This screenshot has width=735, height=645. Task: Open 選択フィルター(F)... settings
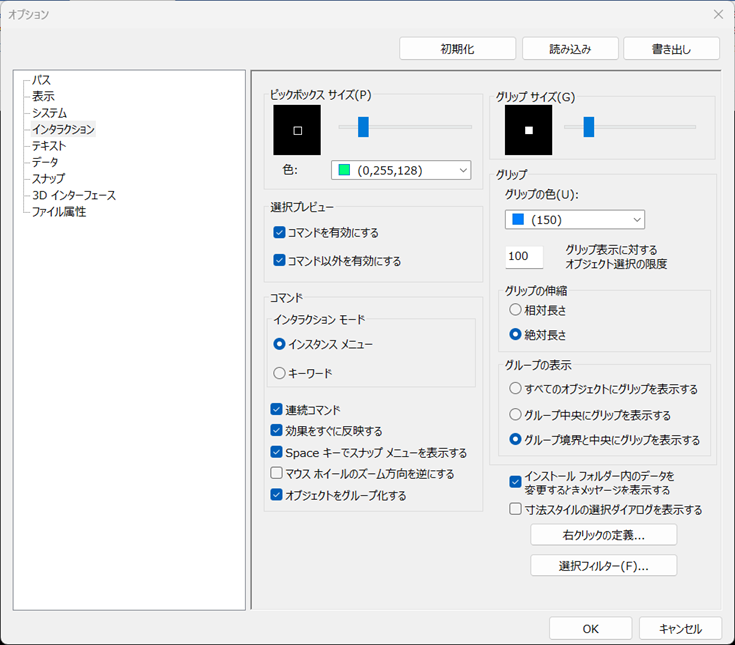click(x=604, y=566)
